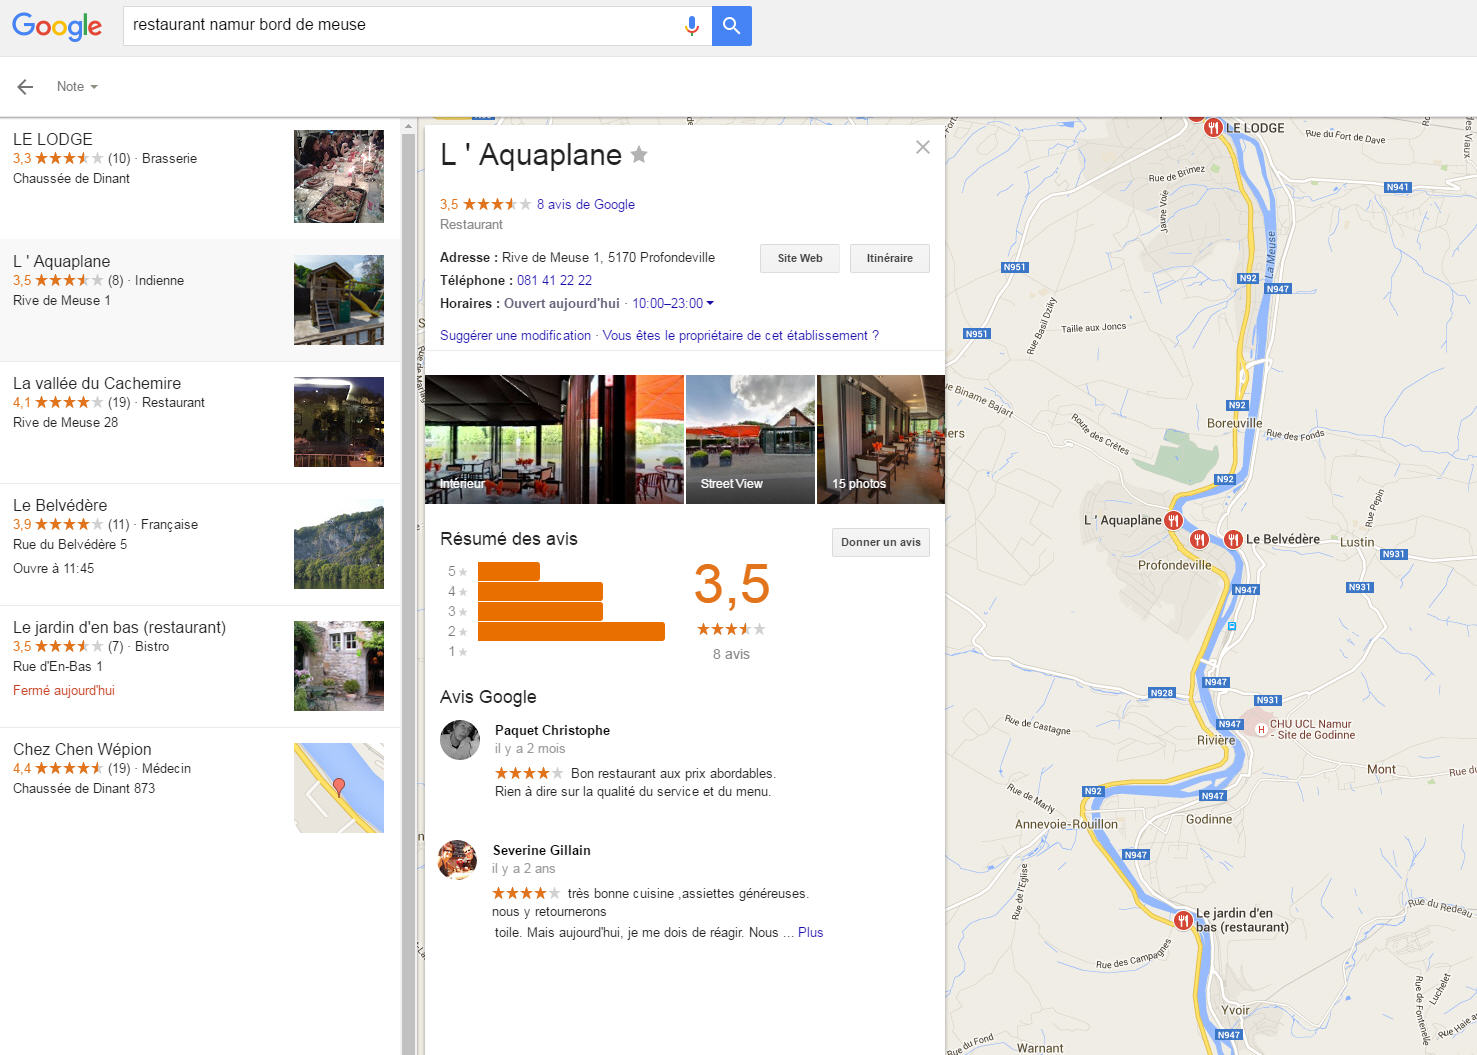This screenshot has width=1477, height=1055.
Task: Select Chez Chen Wépion result
Action: pos(200,788)
